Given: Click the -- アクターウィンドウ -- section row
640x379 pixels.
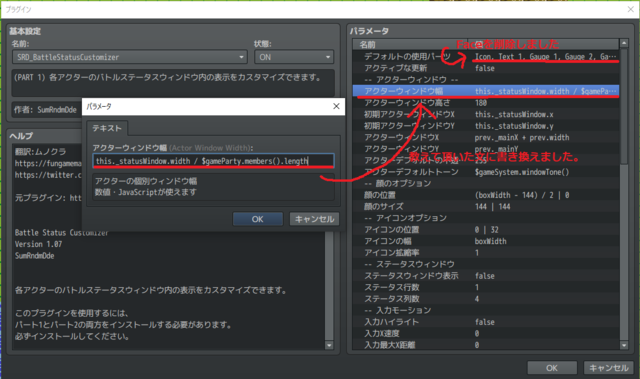Looking at the screenshot, I should [486, 80].
